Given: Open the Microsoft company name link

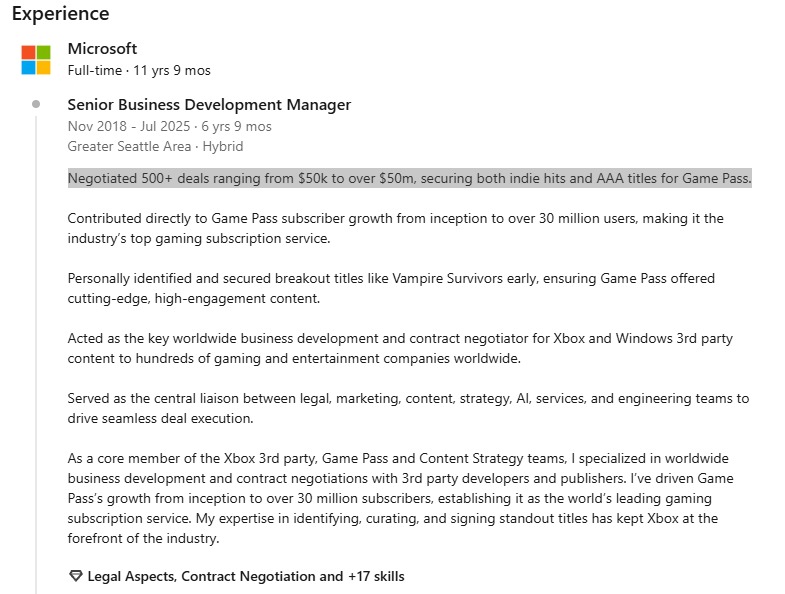Looking at the screenshot, I should pos(102,48).
